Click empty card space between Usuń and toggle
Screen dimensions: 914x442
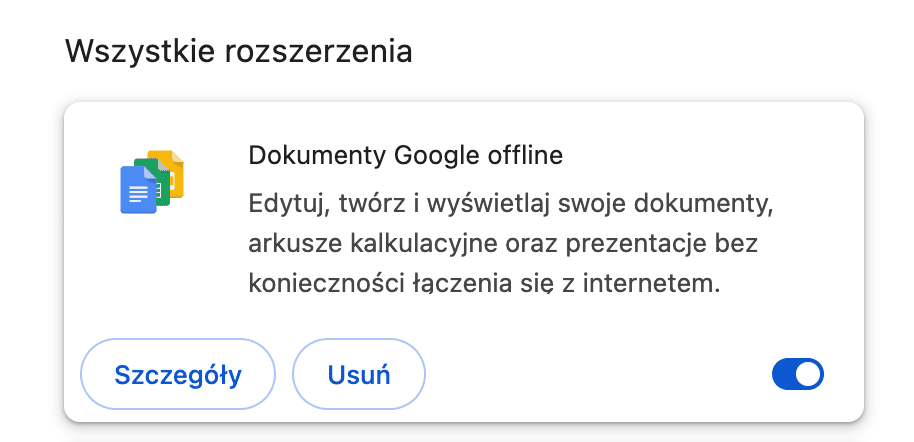[x=597, y=374]
